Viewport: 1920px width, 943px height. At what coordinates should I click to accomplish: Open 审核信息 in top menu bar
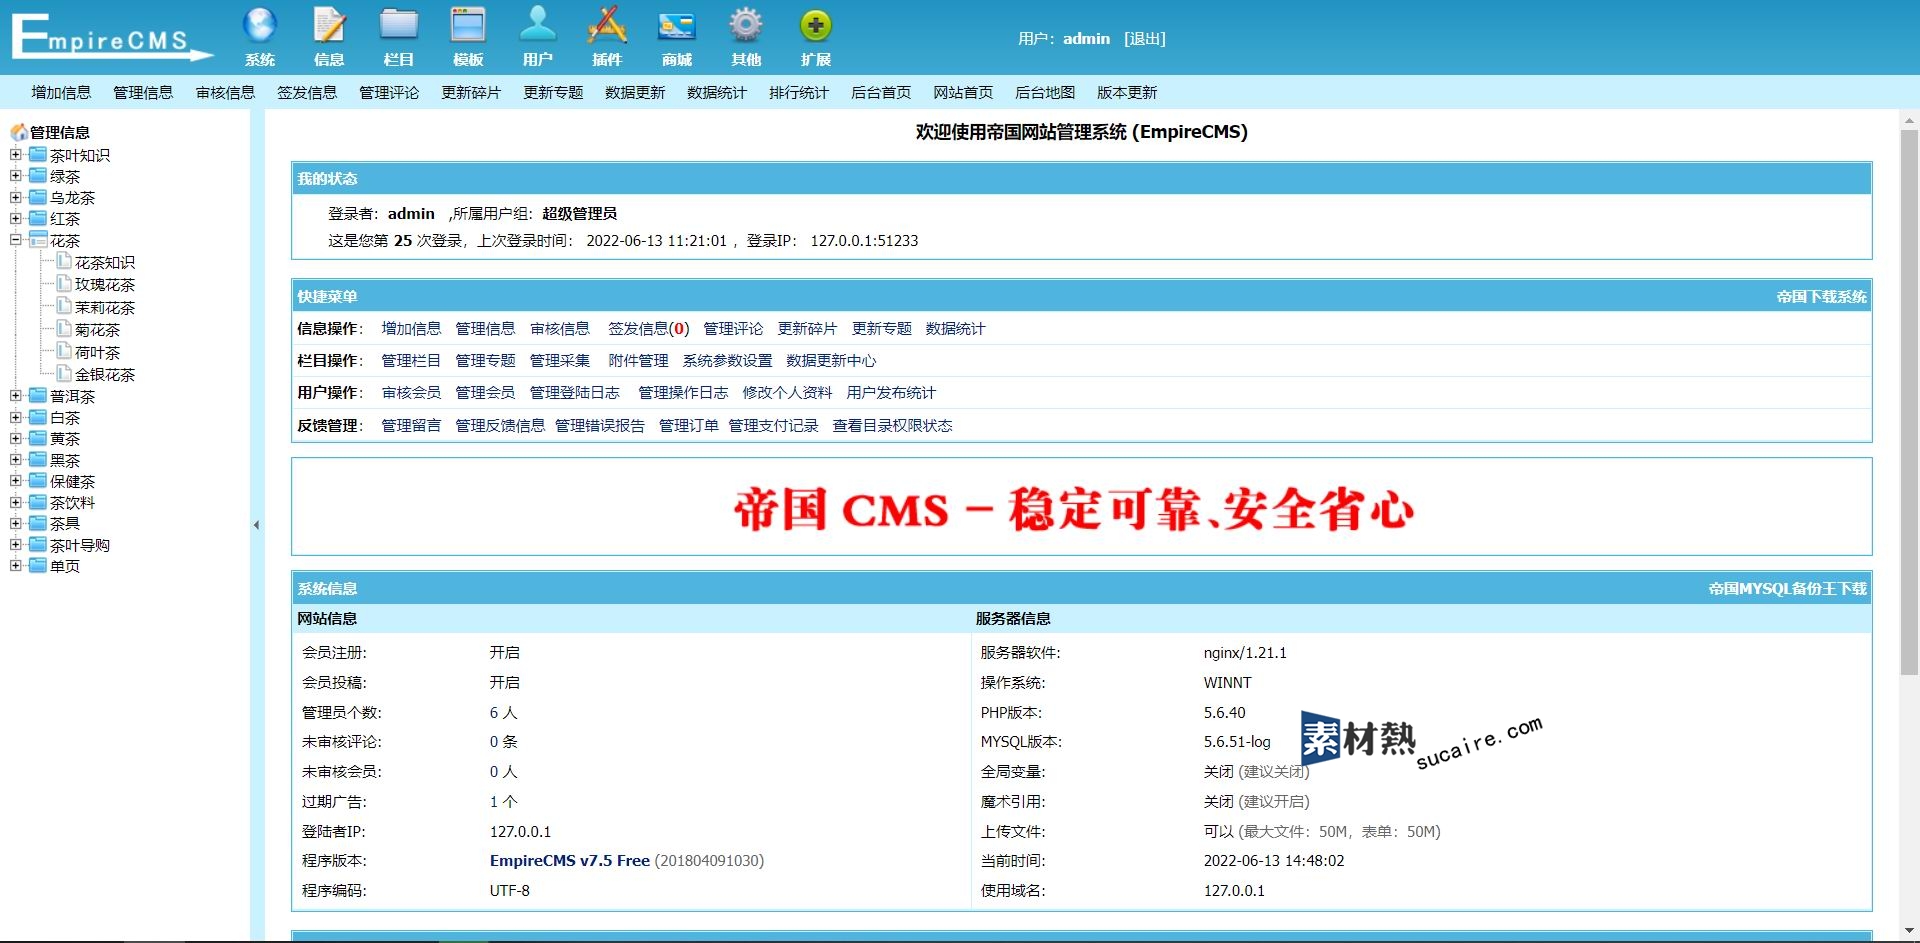pyautogui.click(x=225, y=93)
